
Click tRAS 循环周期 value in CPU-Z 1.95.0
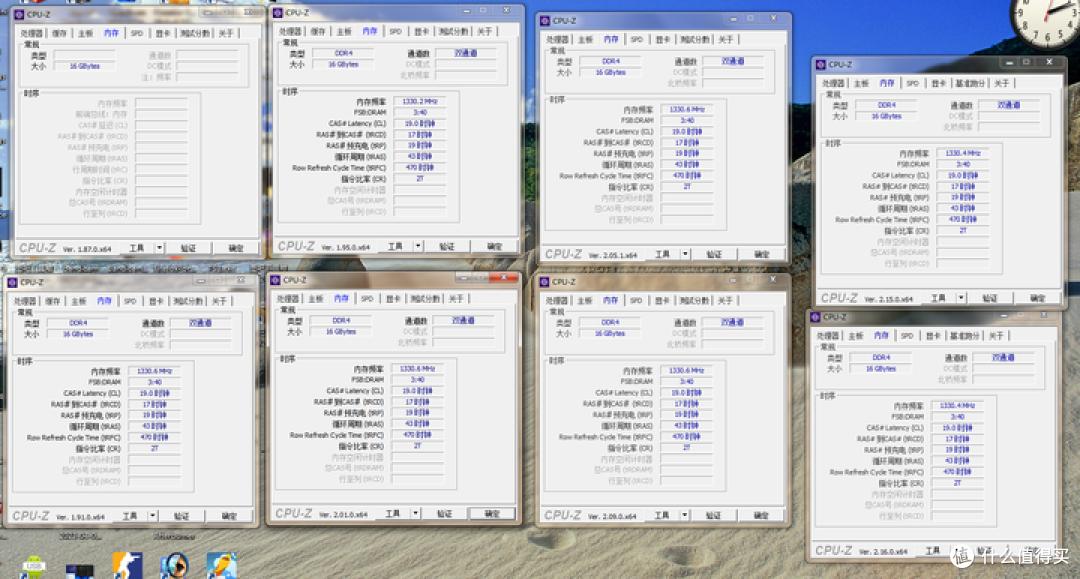click(419, 156)
